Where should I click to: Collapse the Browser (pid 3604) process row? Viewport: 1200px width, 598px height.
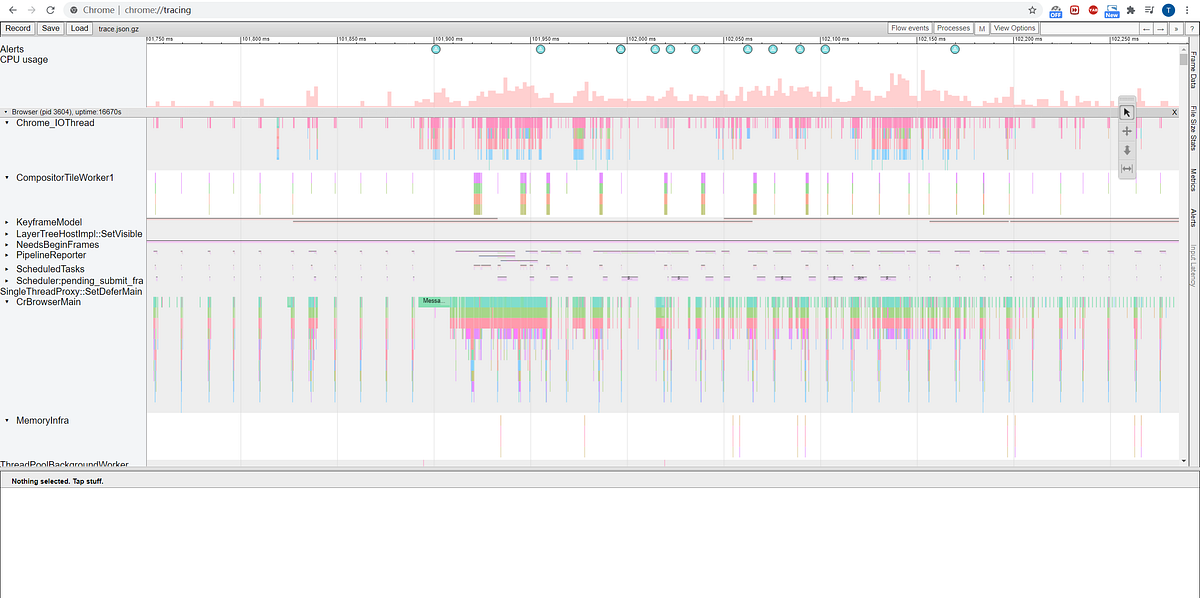click(6, 111)
